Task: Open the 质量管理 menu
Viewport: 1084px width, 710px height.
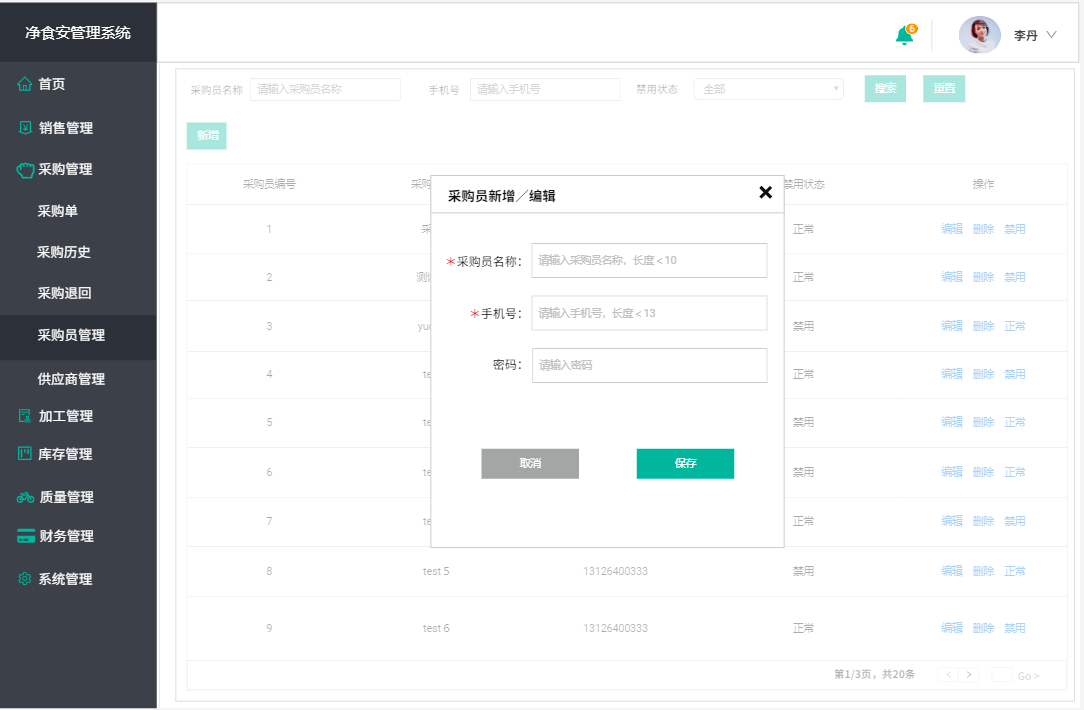Action: [x=66, y=497]
